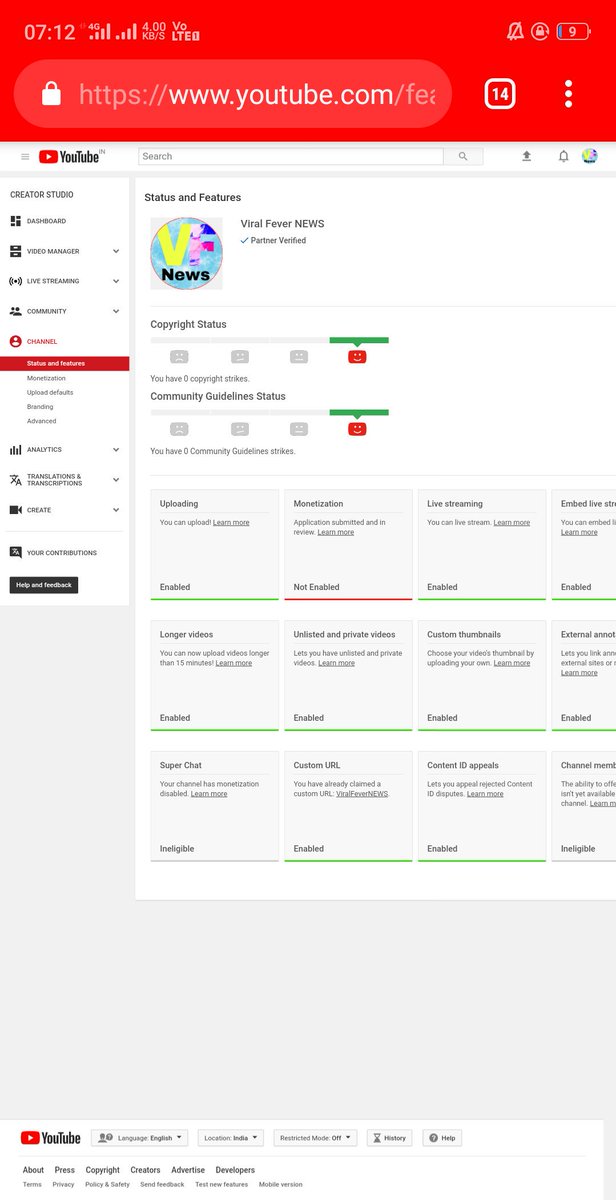Click the YouTube logo in the header

70,157
